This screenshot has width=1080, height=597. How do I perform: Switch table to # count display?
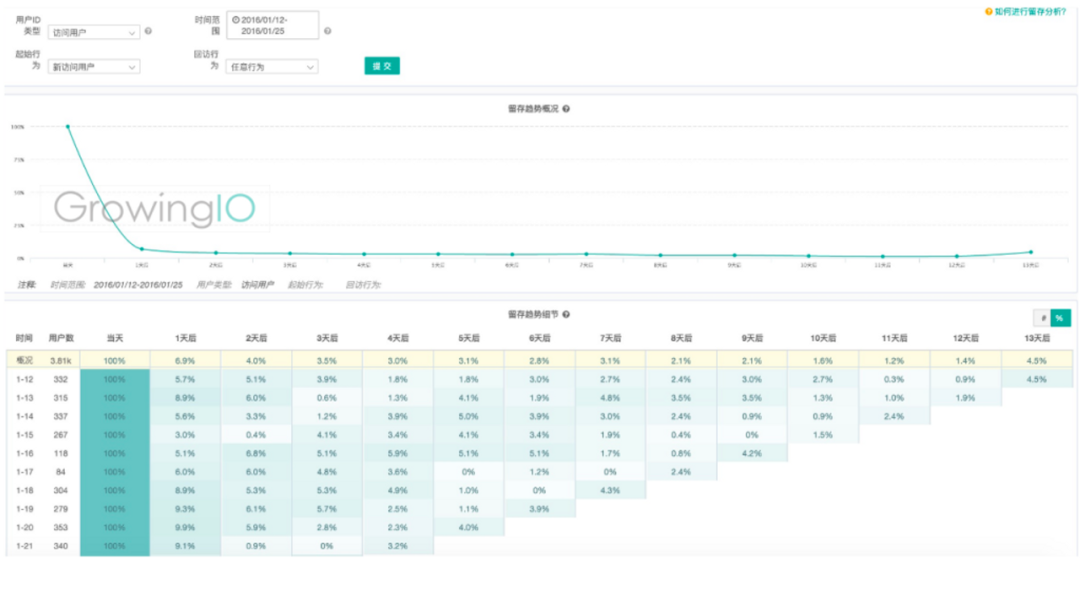(x=1043, y=317)
